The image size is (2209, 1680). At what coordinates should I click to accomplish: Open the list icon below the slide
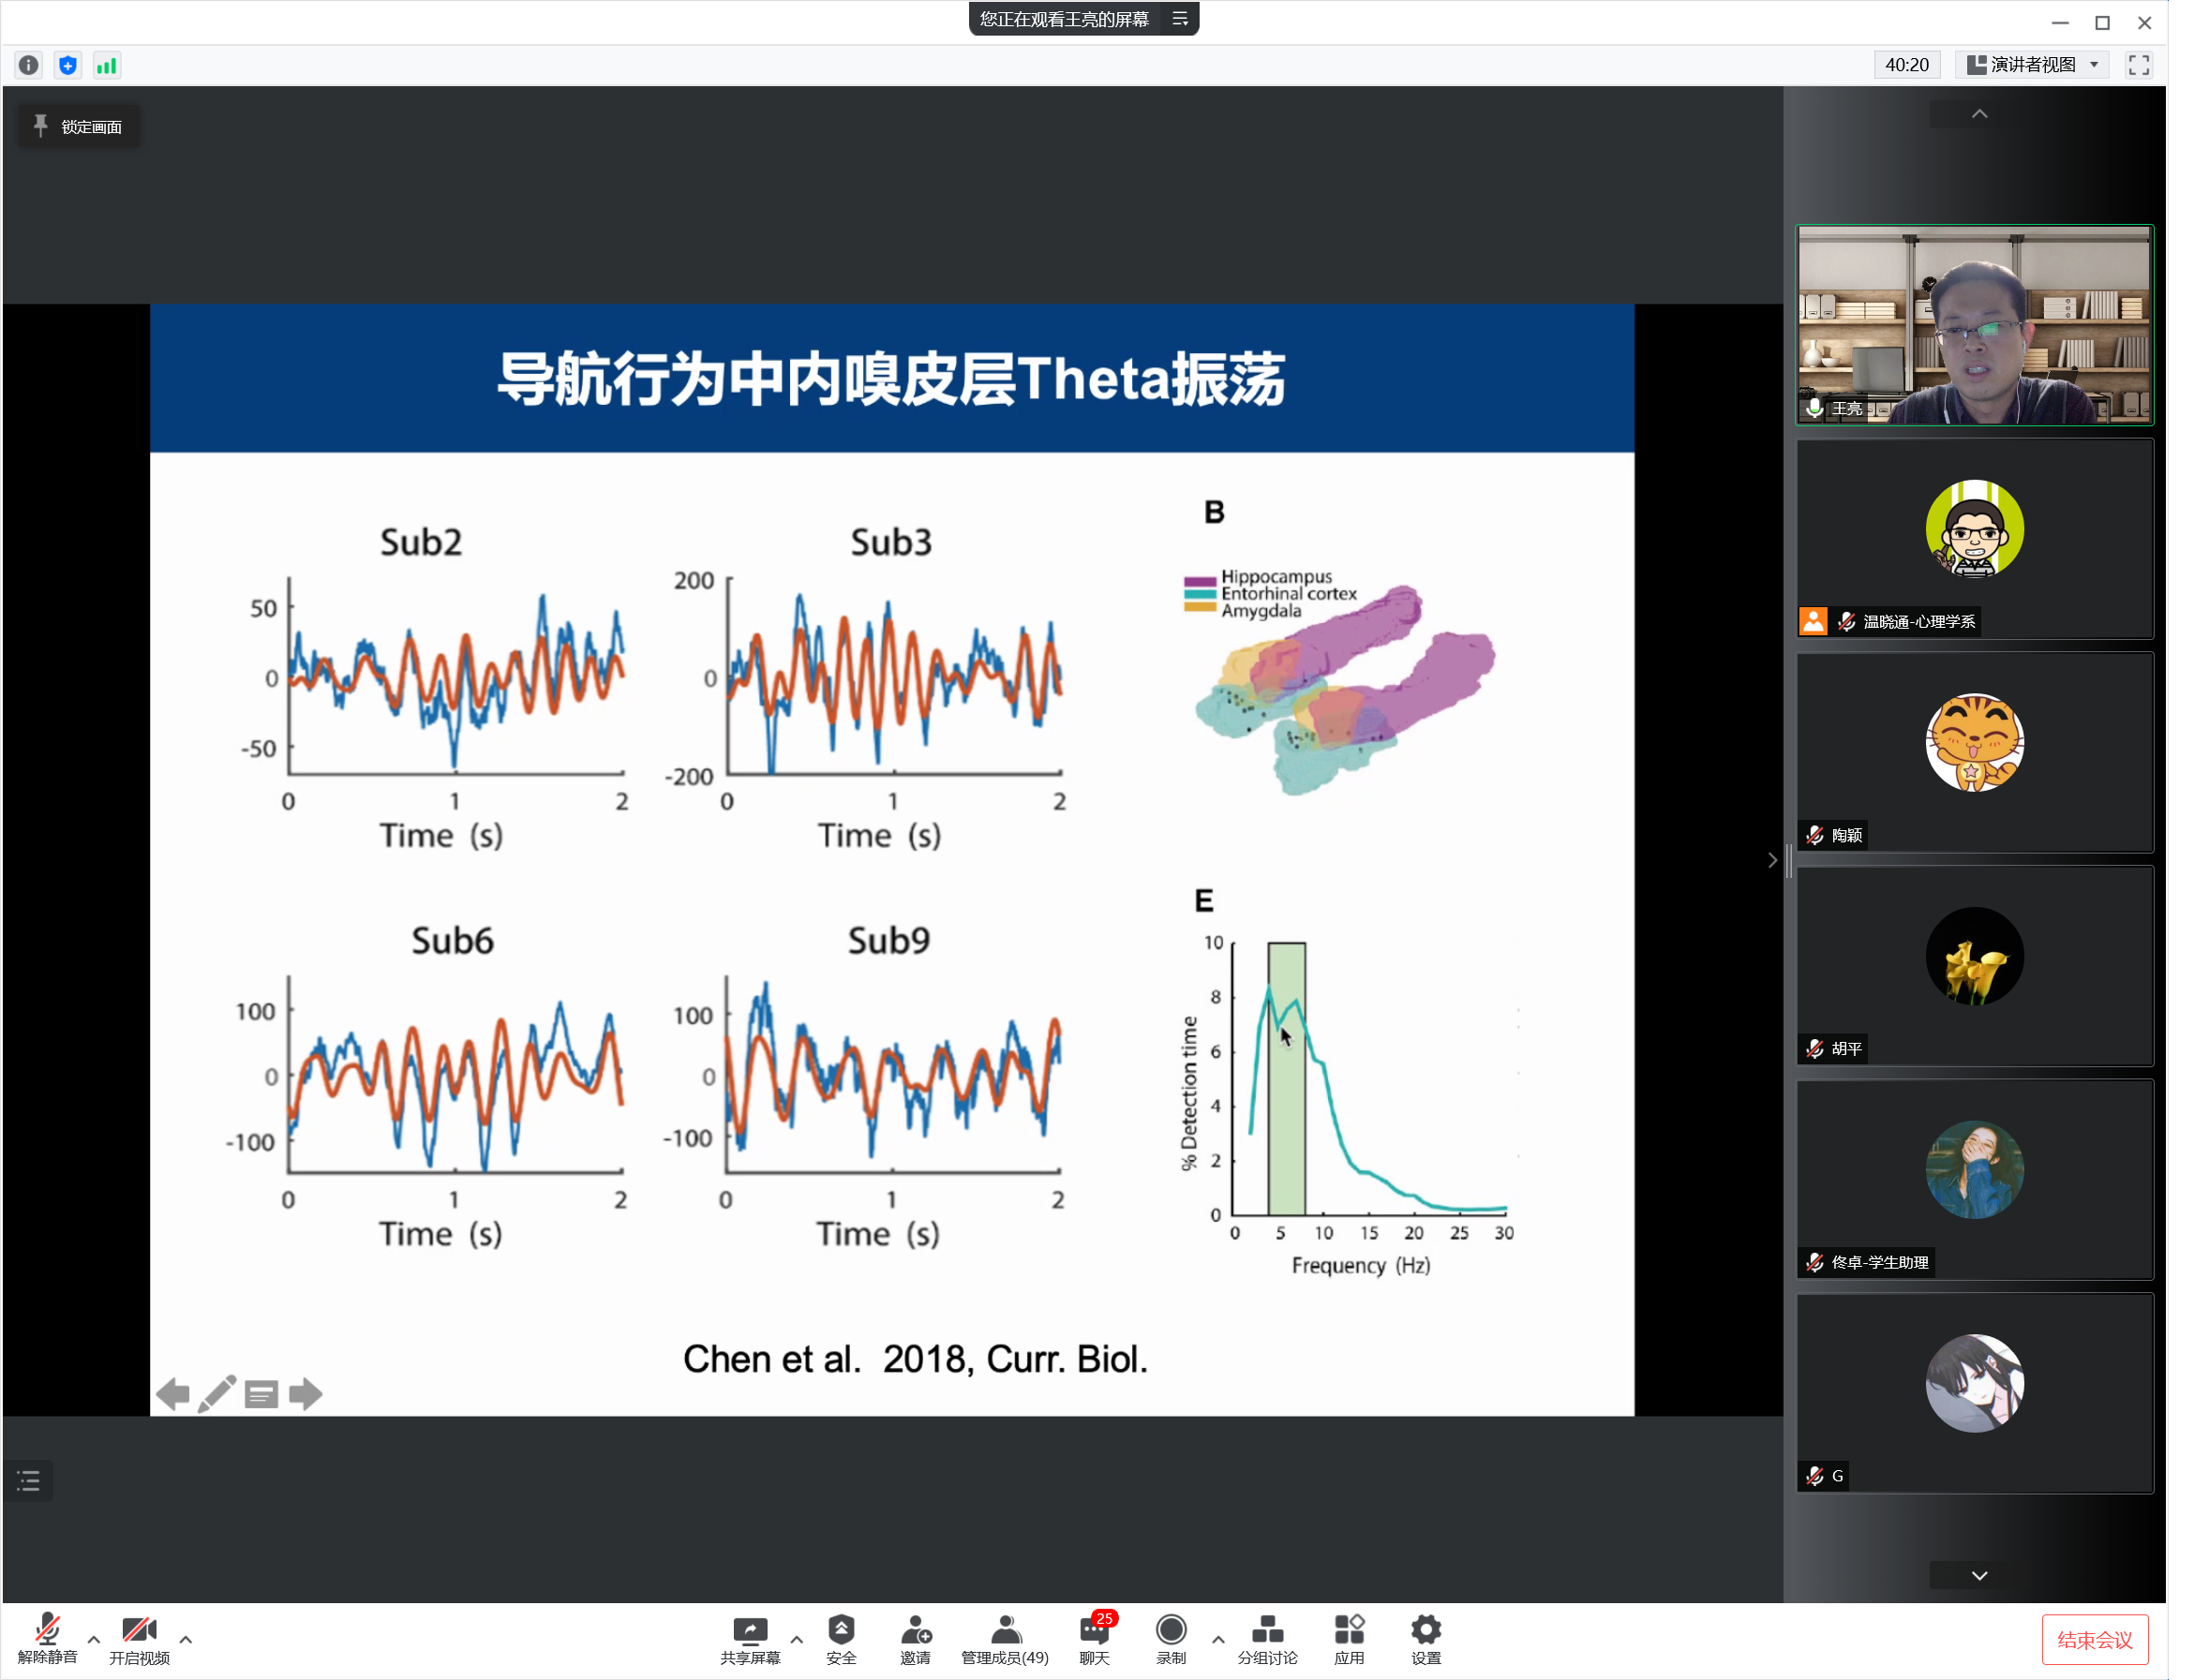click(29, 1481)
